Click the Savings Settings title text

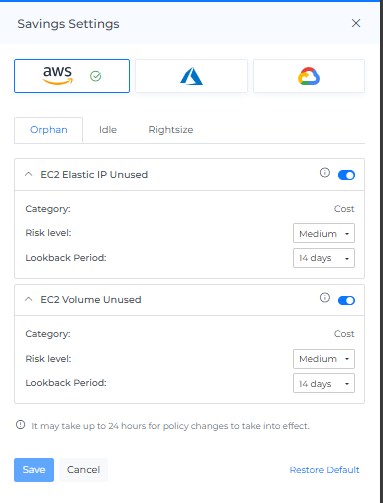(68, 24)
